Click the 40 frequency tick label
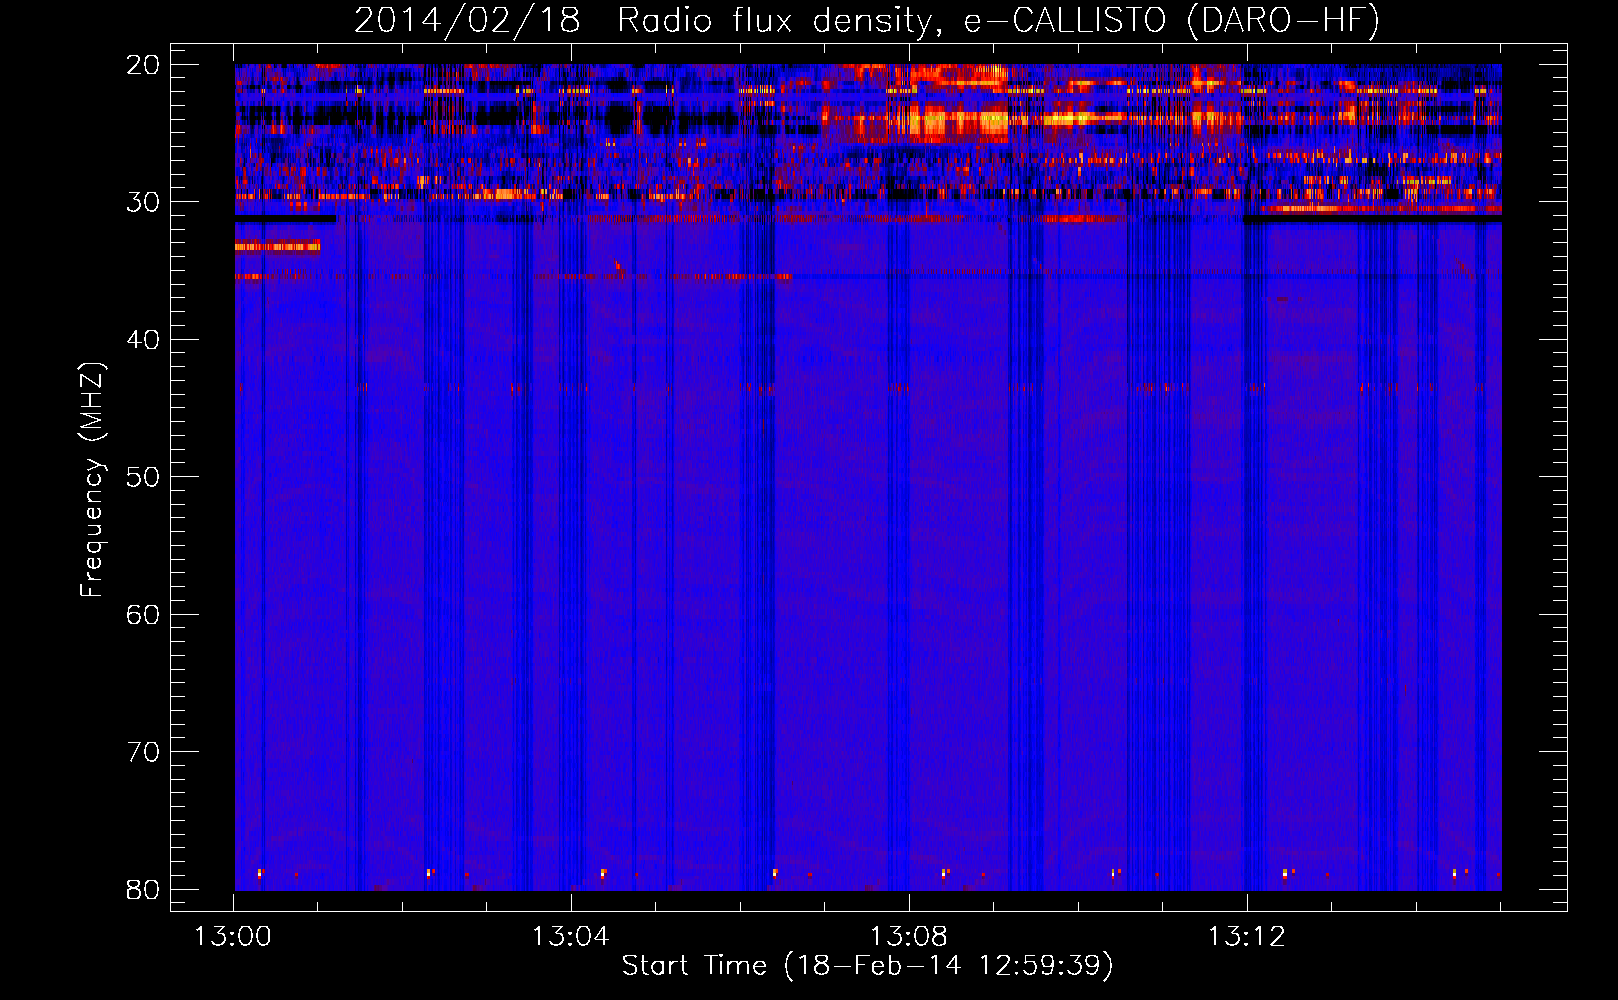The height and width of the screenshot is (1000, 1618). (x=143, y=340)
